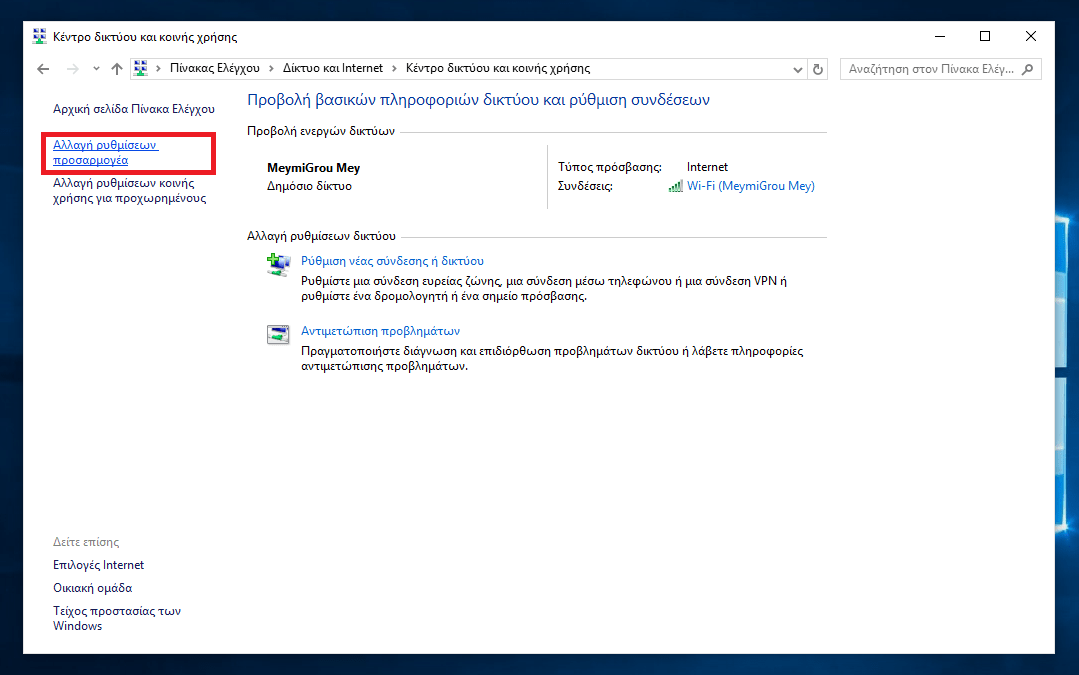Click the Back arrow navigation button
1079x675 pixels.
42,69
